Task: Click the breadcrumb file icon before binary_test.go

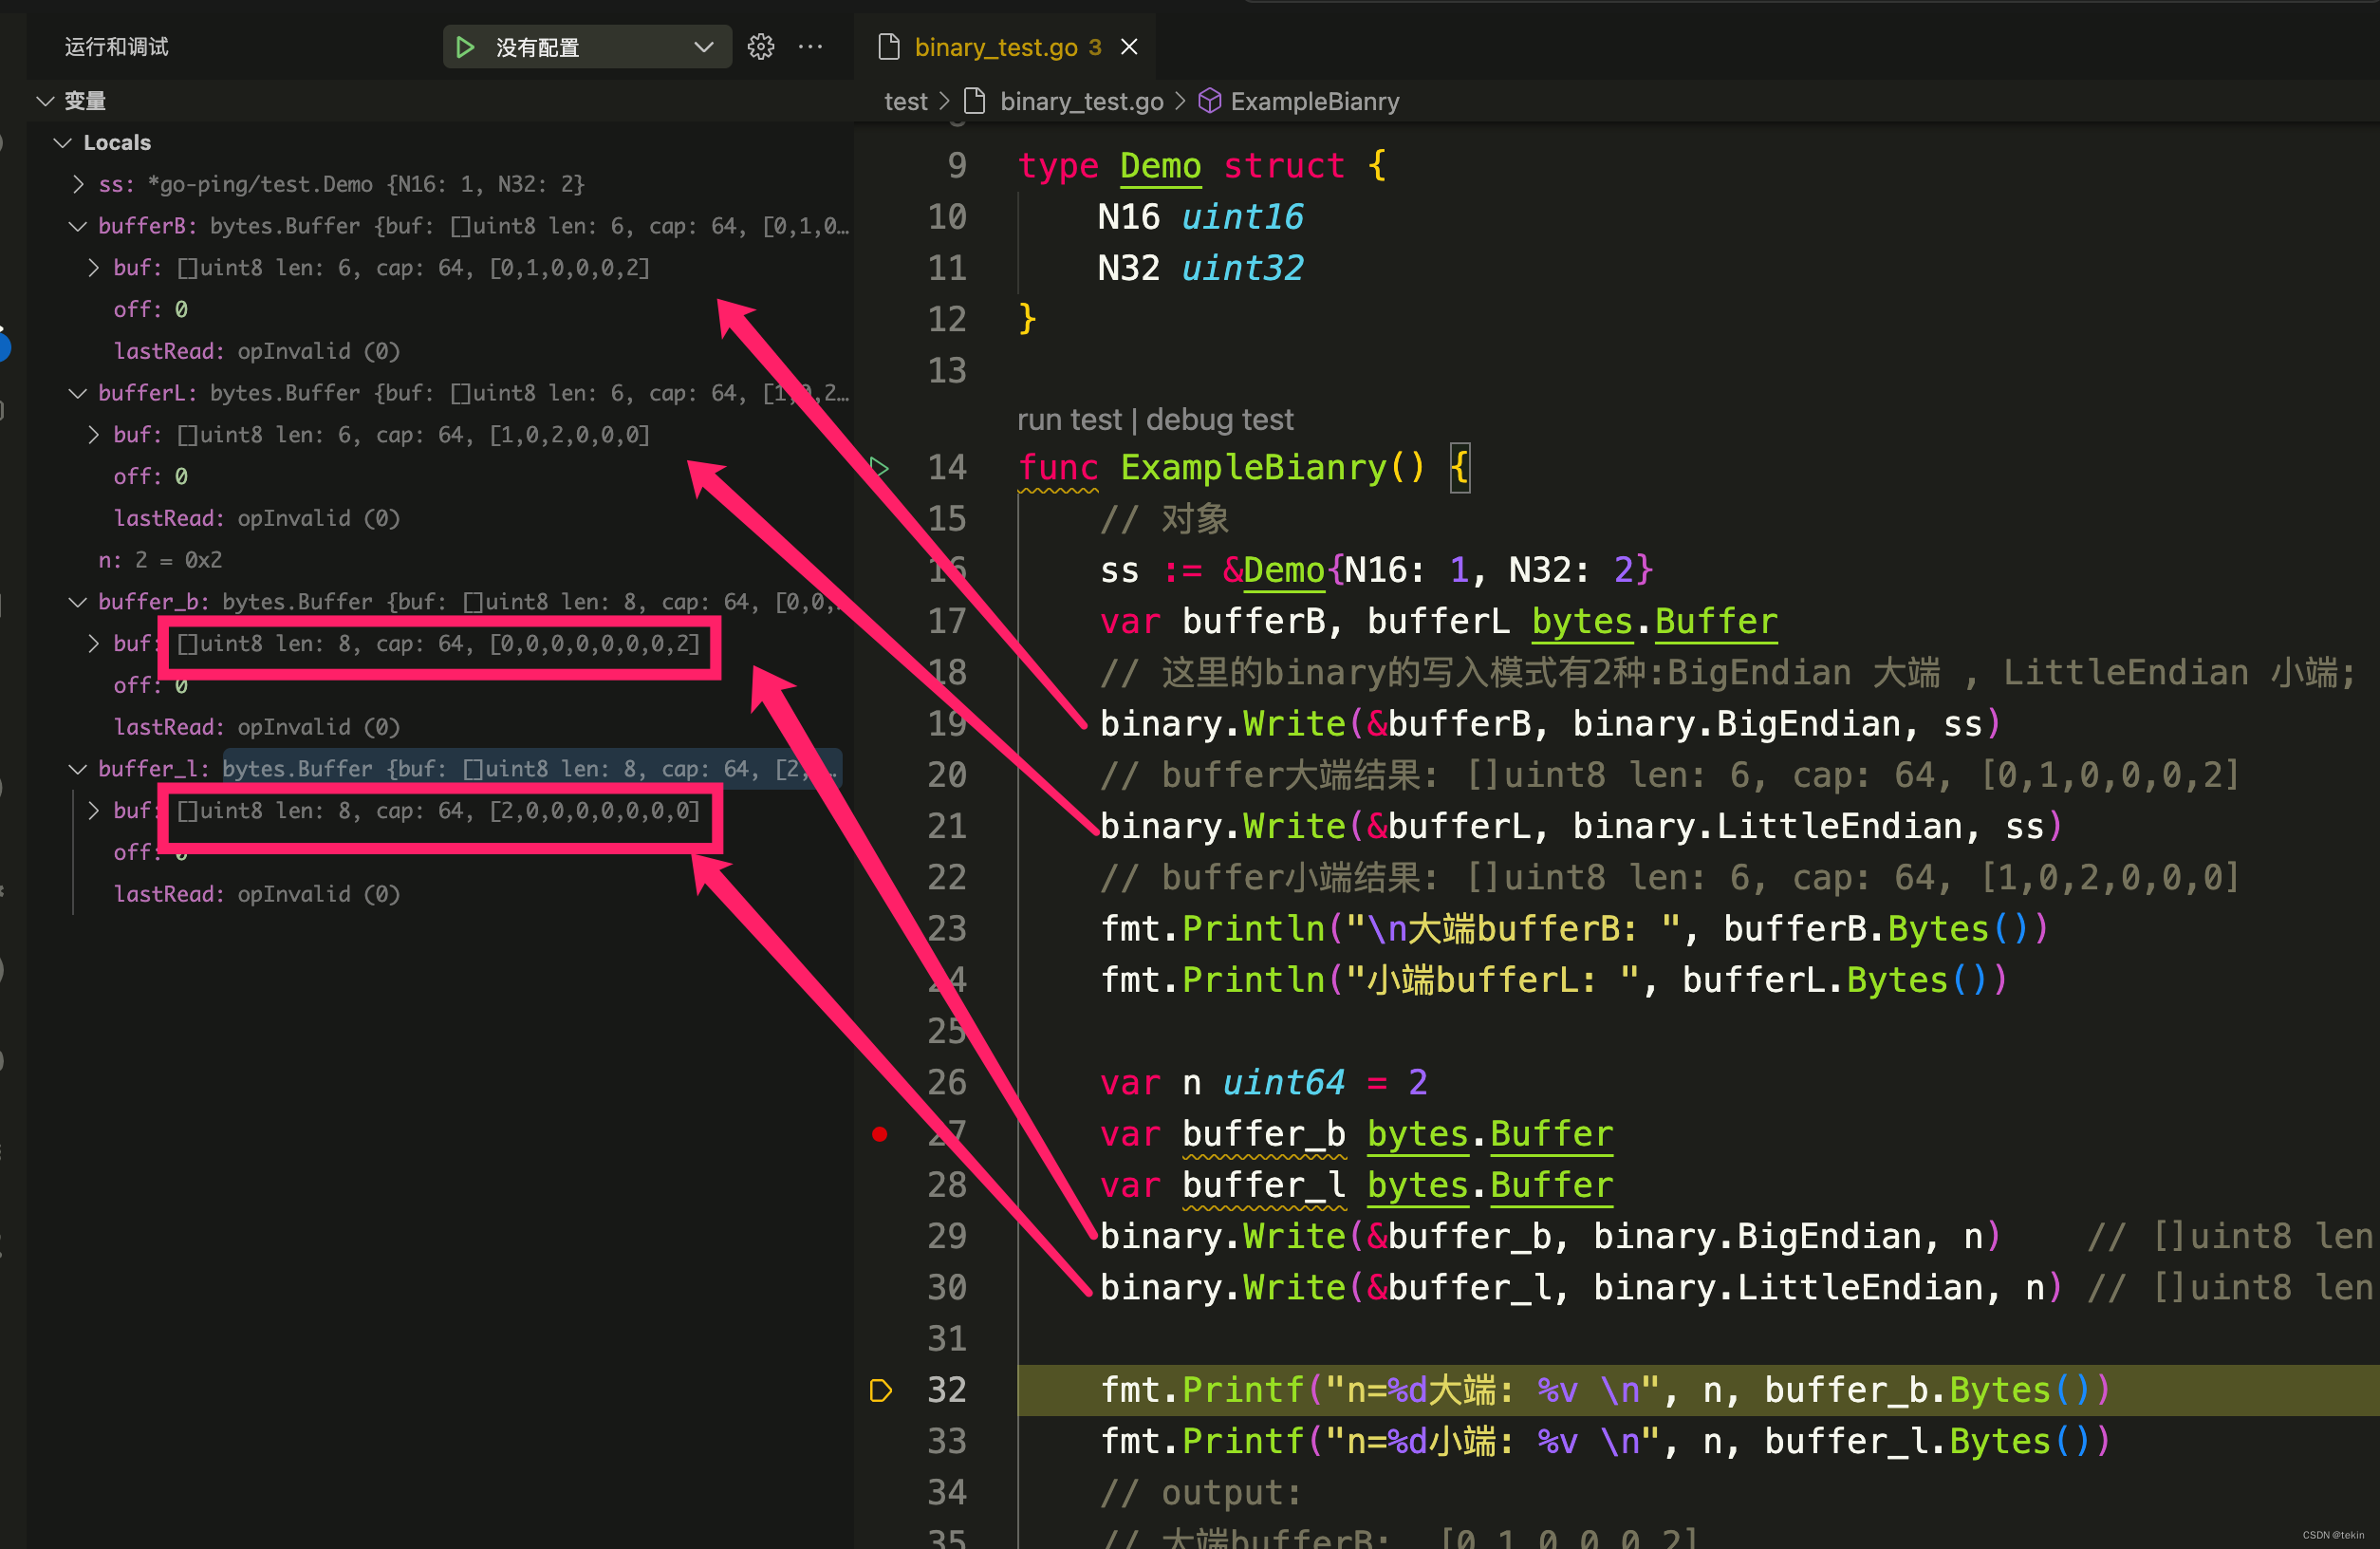Action: [975, 101]
